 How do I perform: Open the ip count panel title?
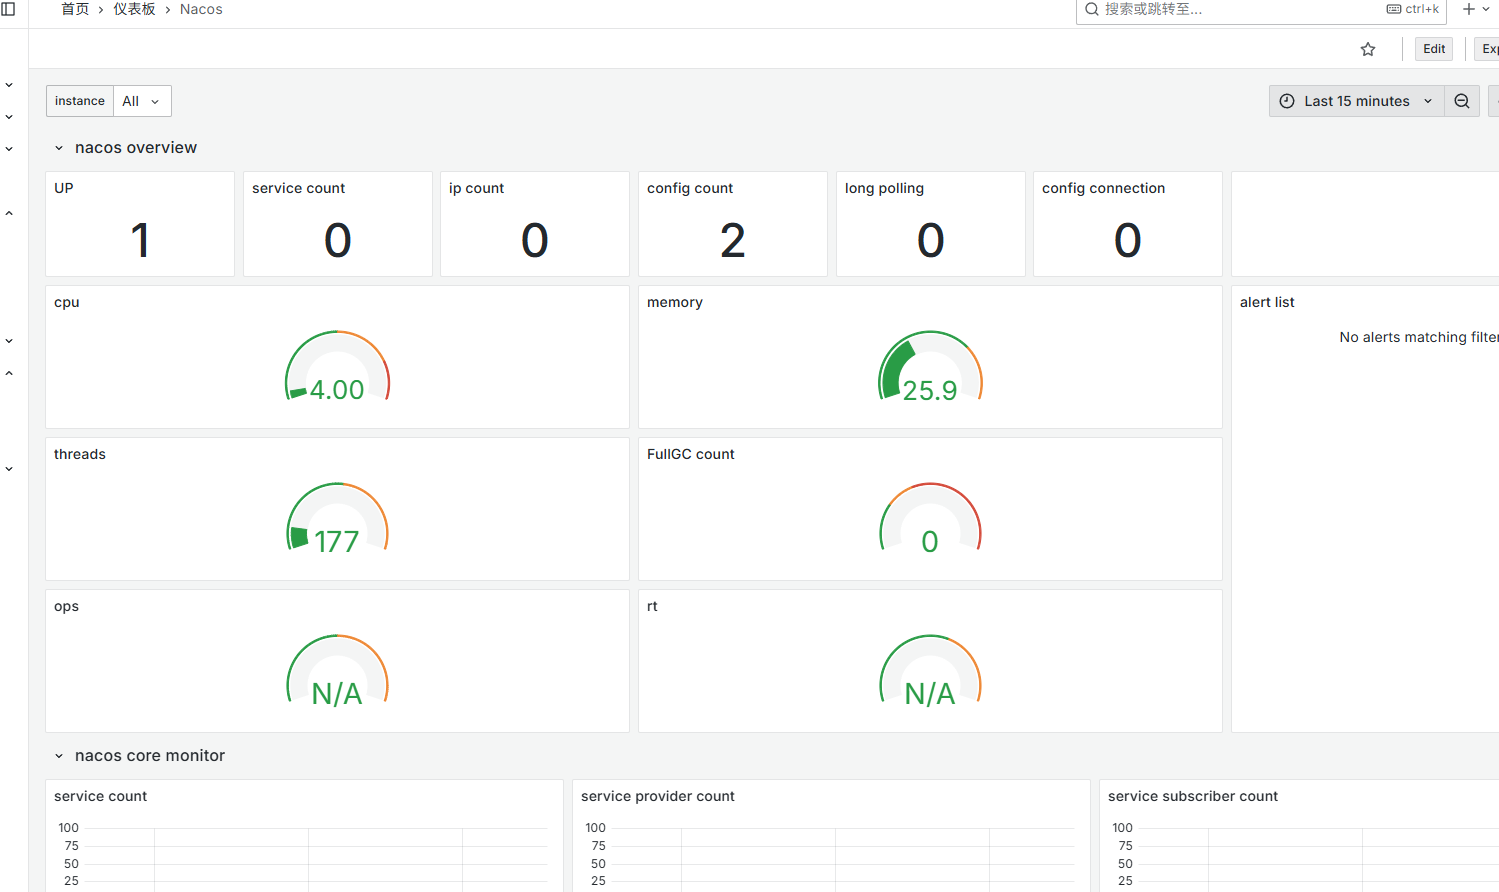(476, 188)
